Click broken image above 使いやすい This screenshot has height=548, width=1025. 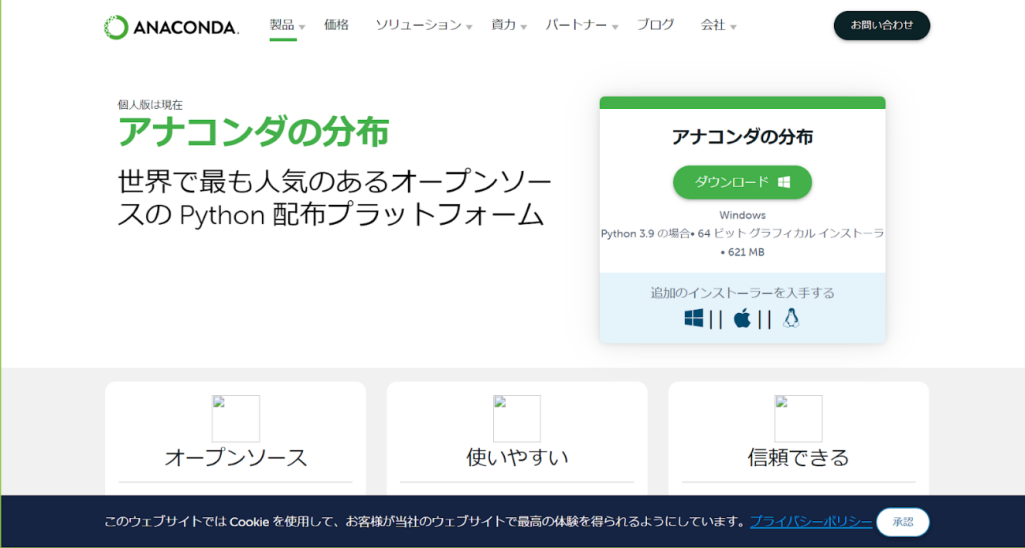(517, 419)
